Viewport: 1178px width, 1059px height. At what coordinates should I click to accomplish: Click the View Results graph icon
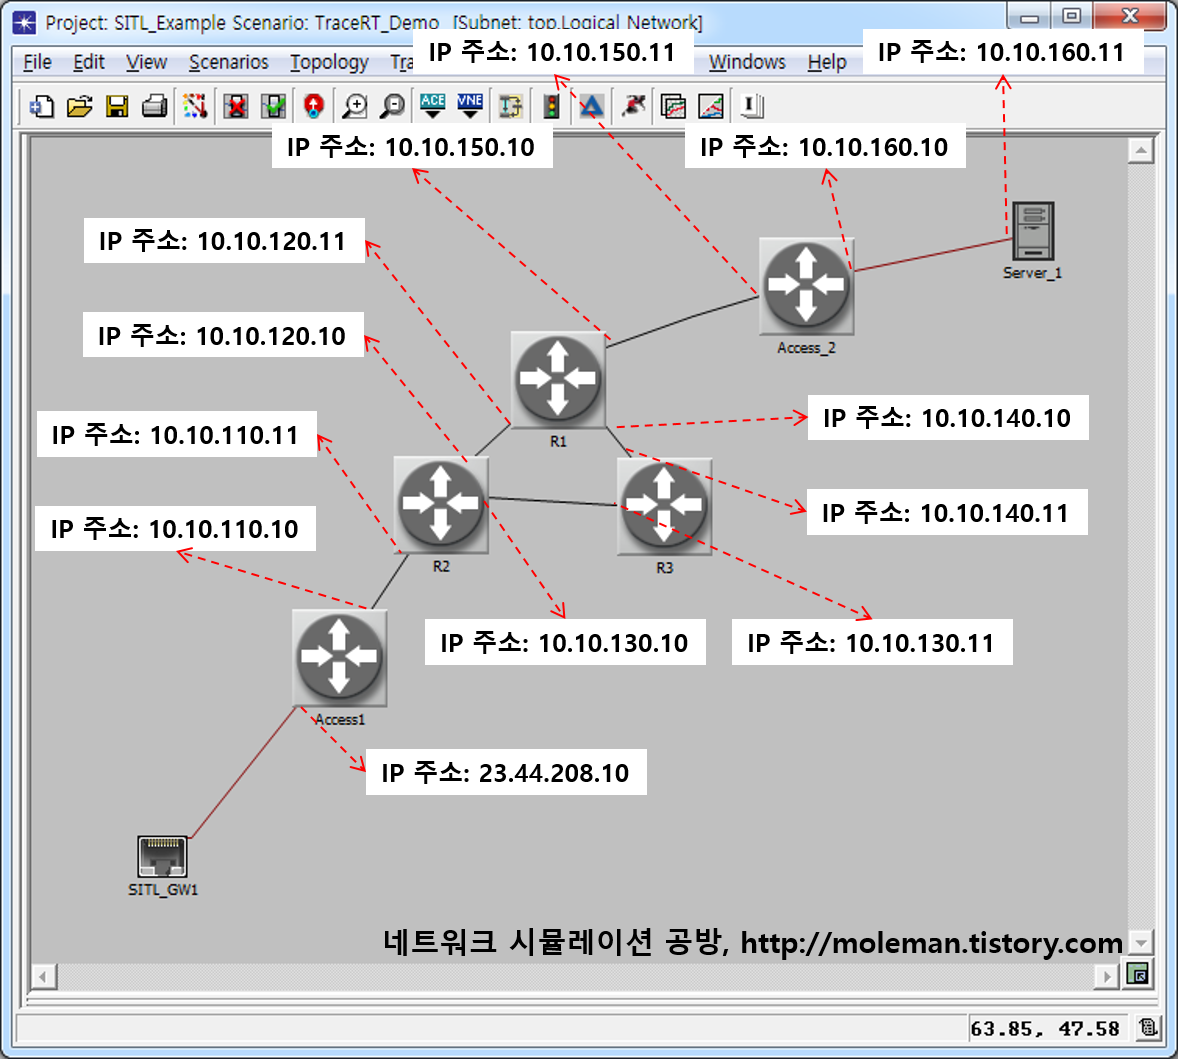[x=673, y=107]
